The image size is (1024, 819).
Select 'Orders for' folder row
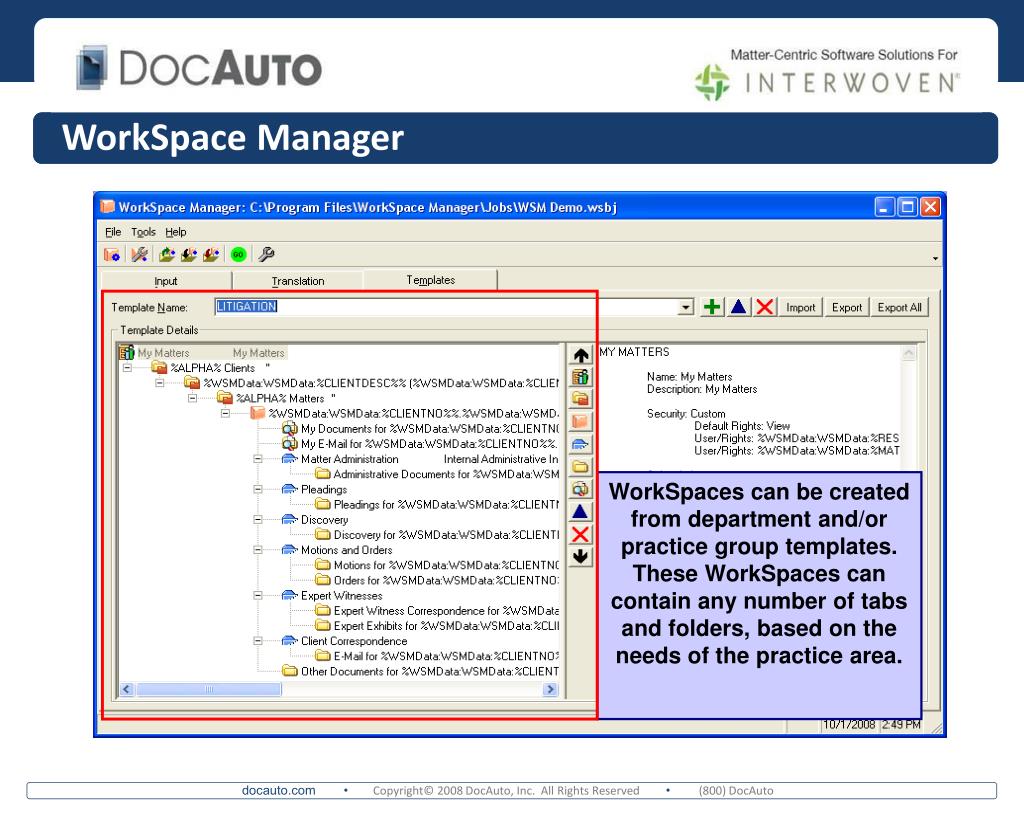[438, 580]
